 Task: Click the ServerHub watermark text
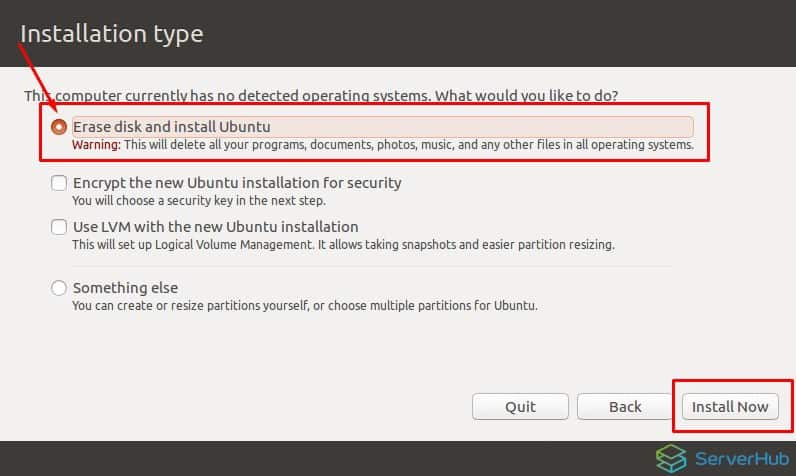point(742,459)
